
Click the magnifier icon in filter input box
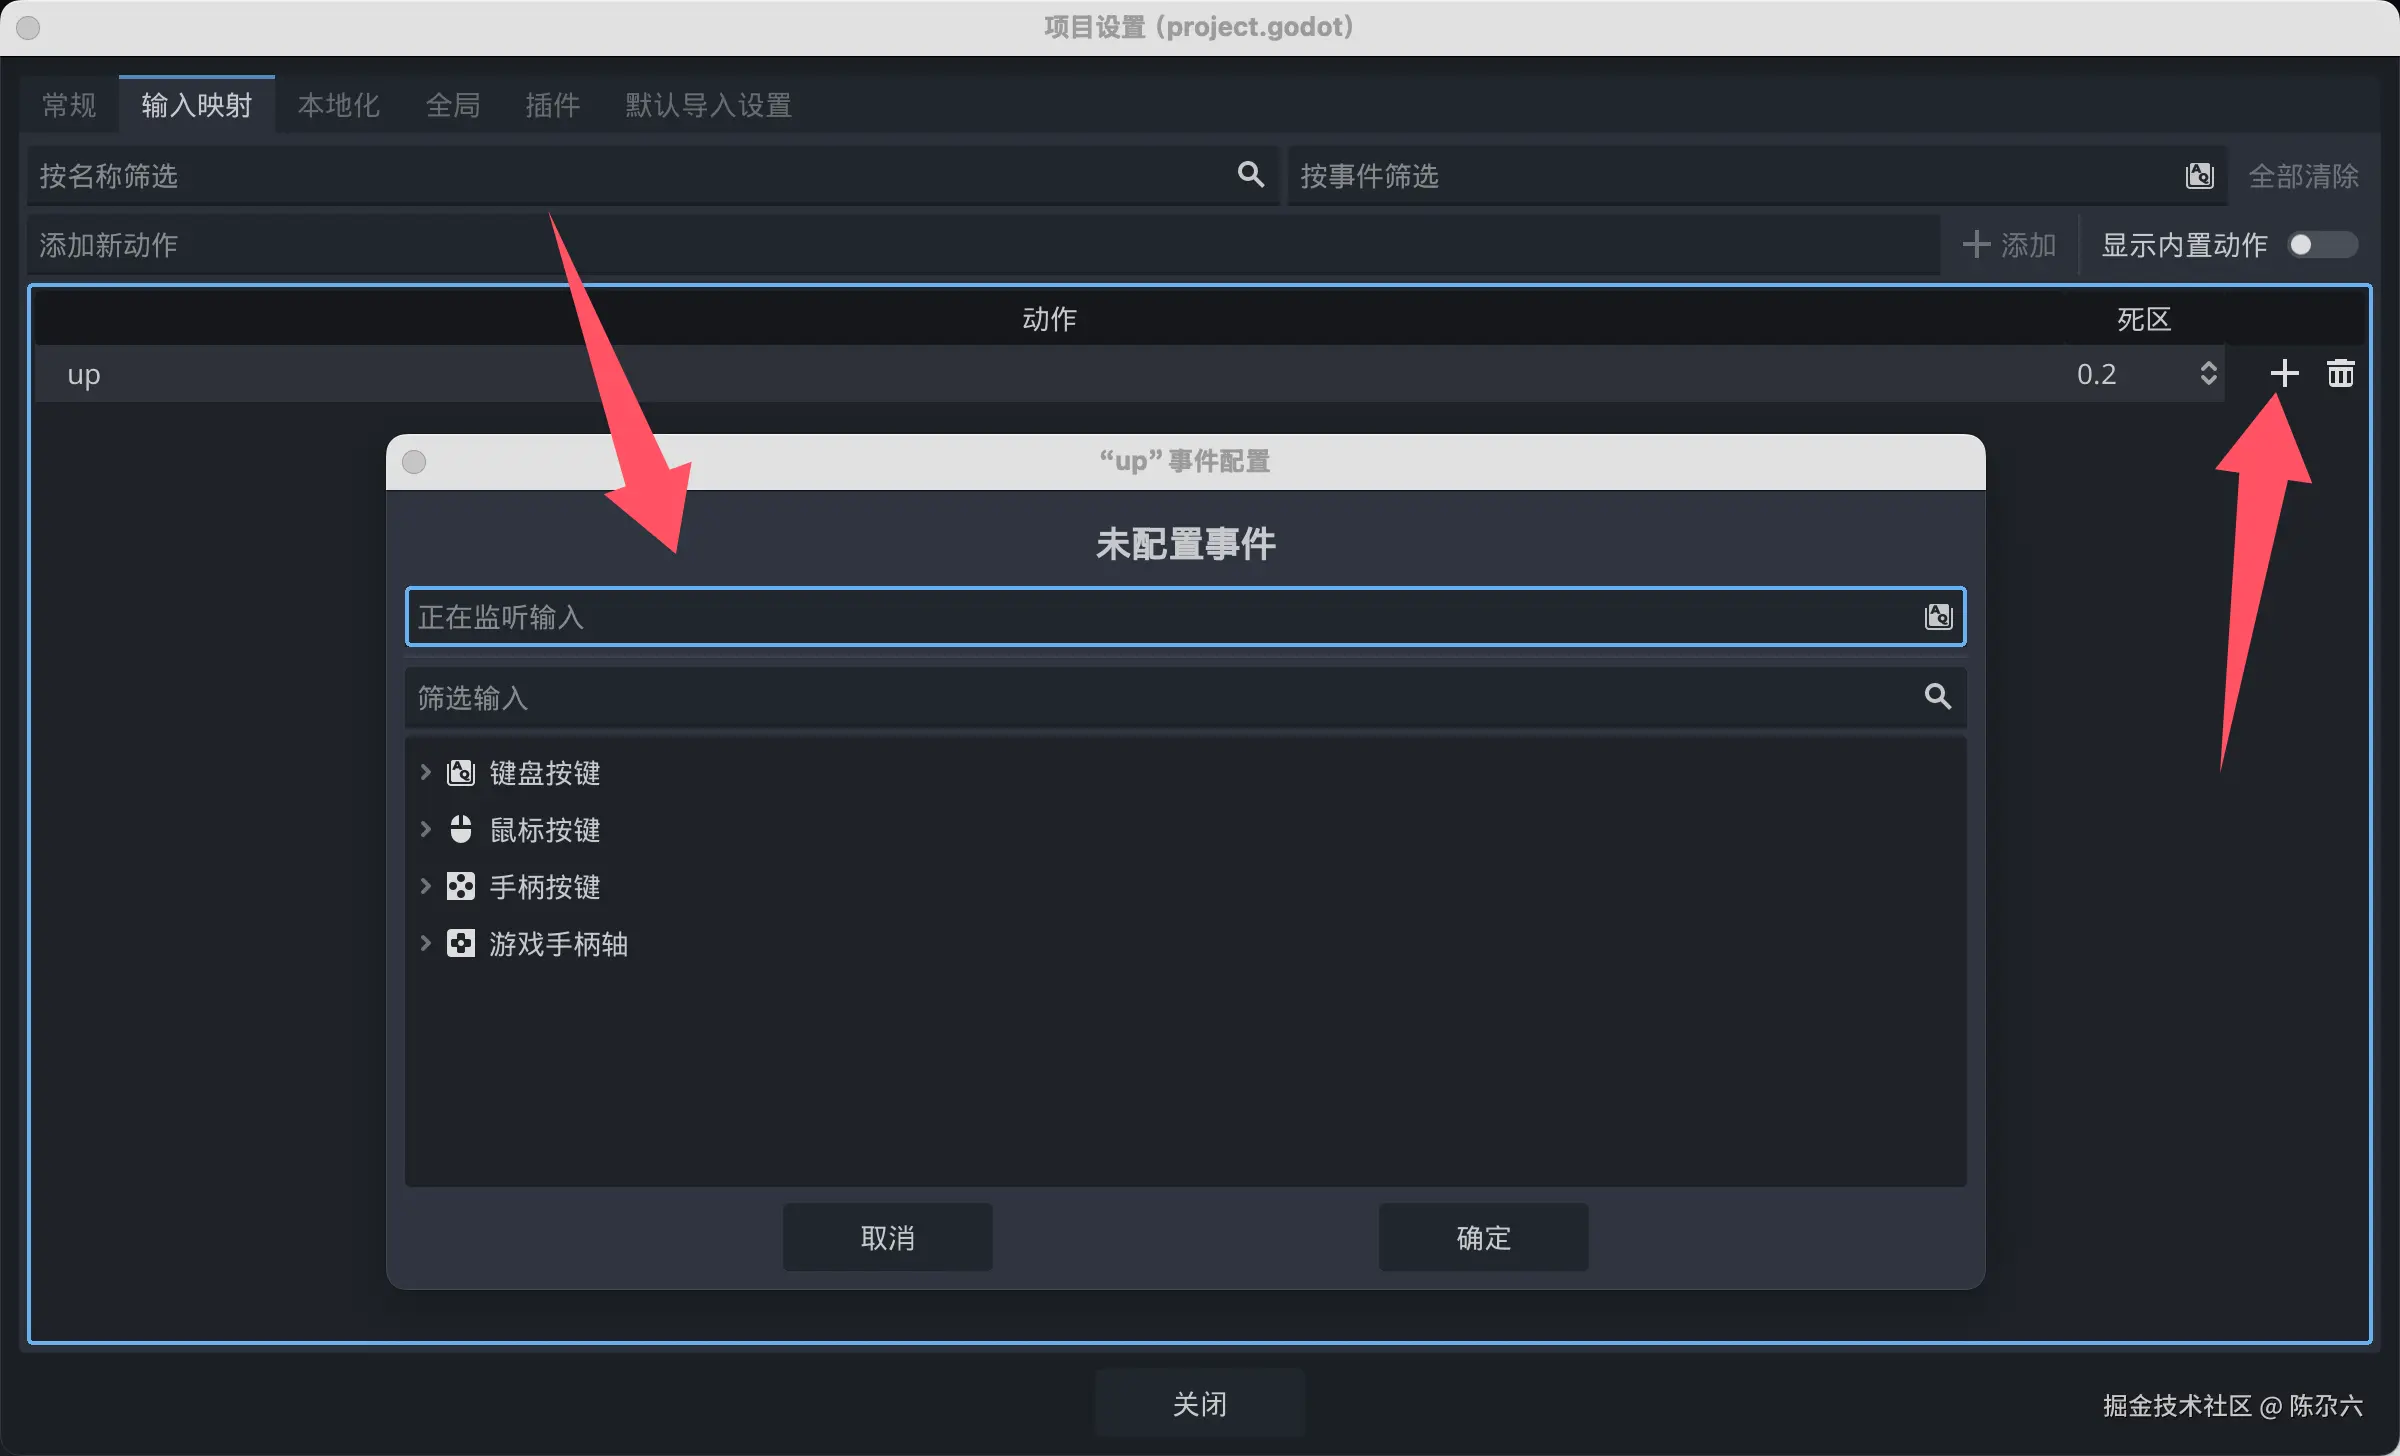[x=1938, y=697]
